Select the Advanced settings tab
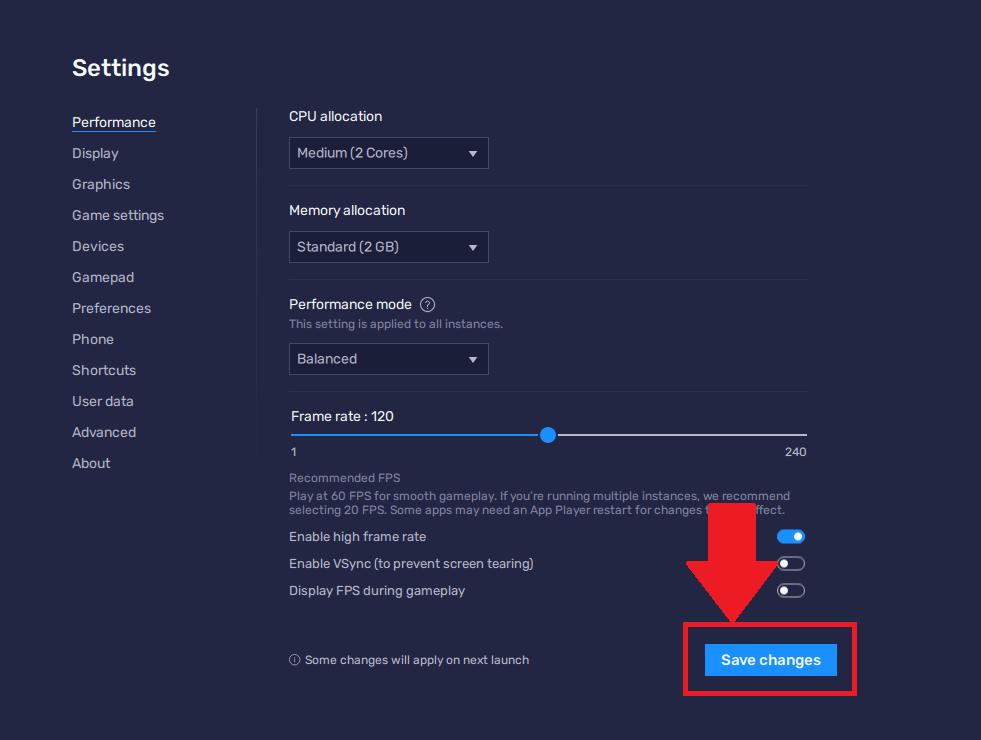Screen dimensions: 981x740 pos(104,432)
